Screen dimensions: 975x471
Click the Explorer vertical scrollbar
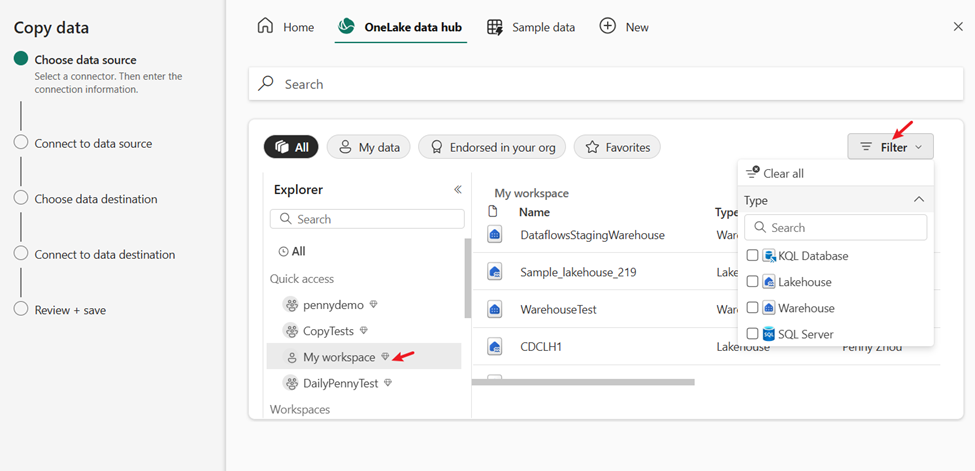pyautogui.click(x=468, y=277)
